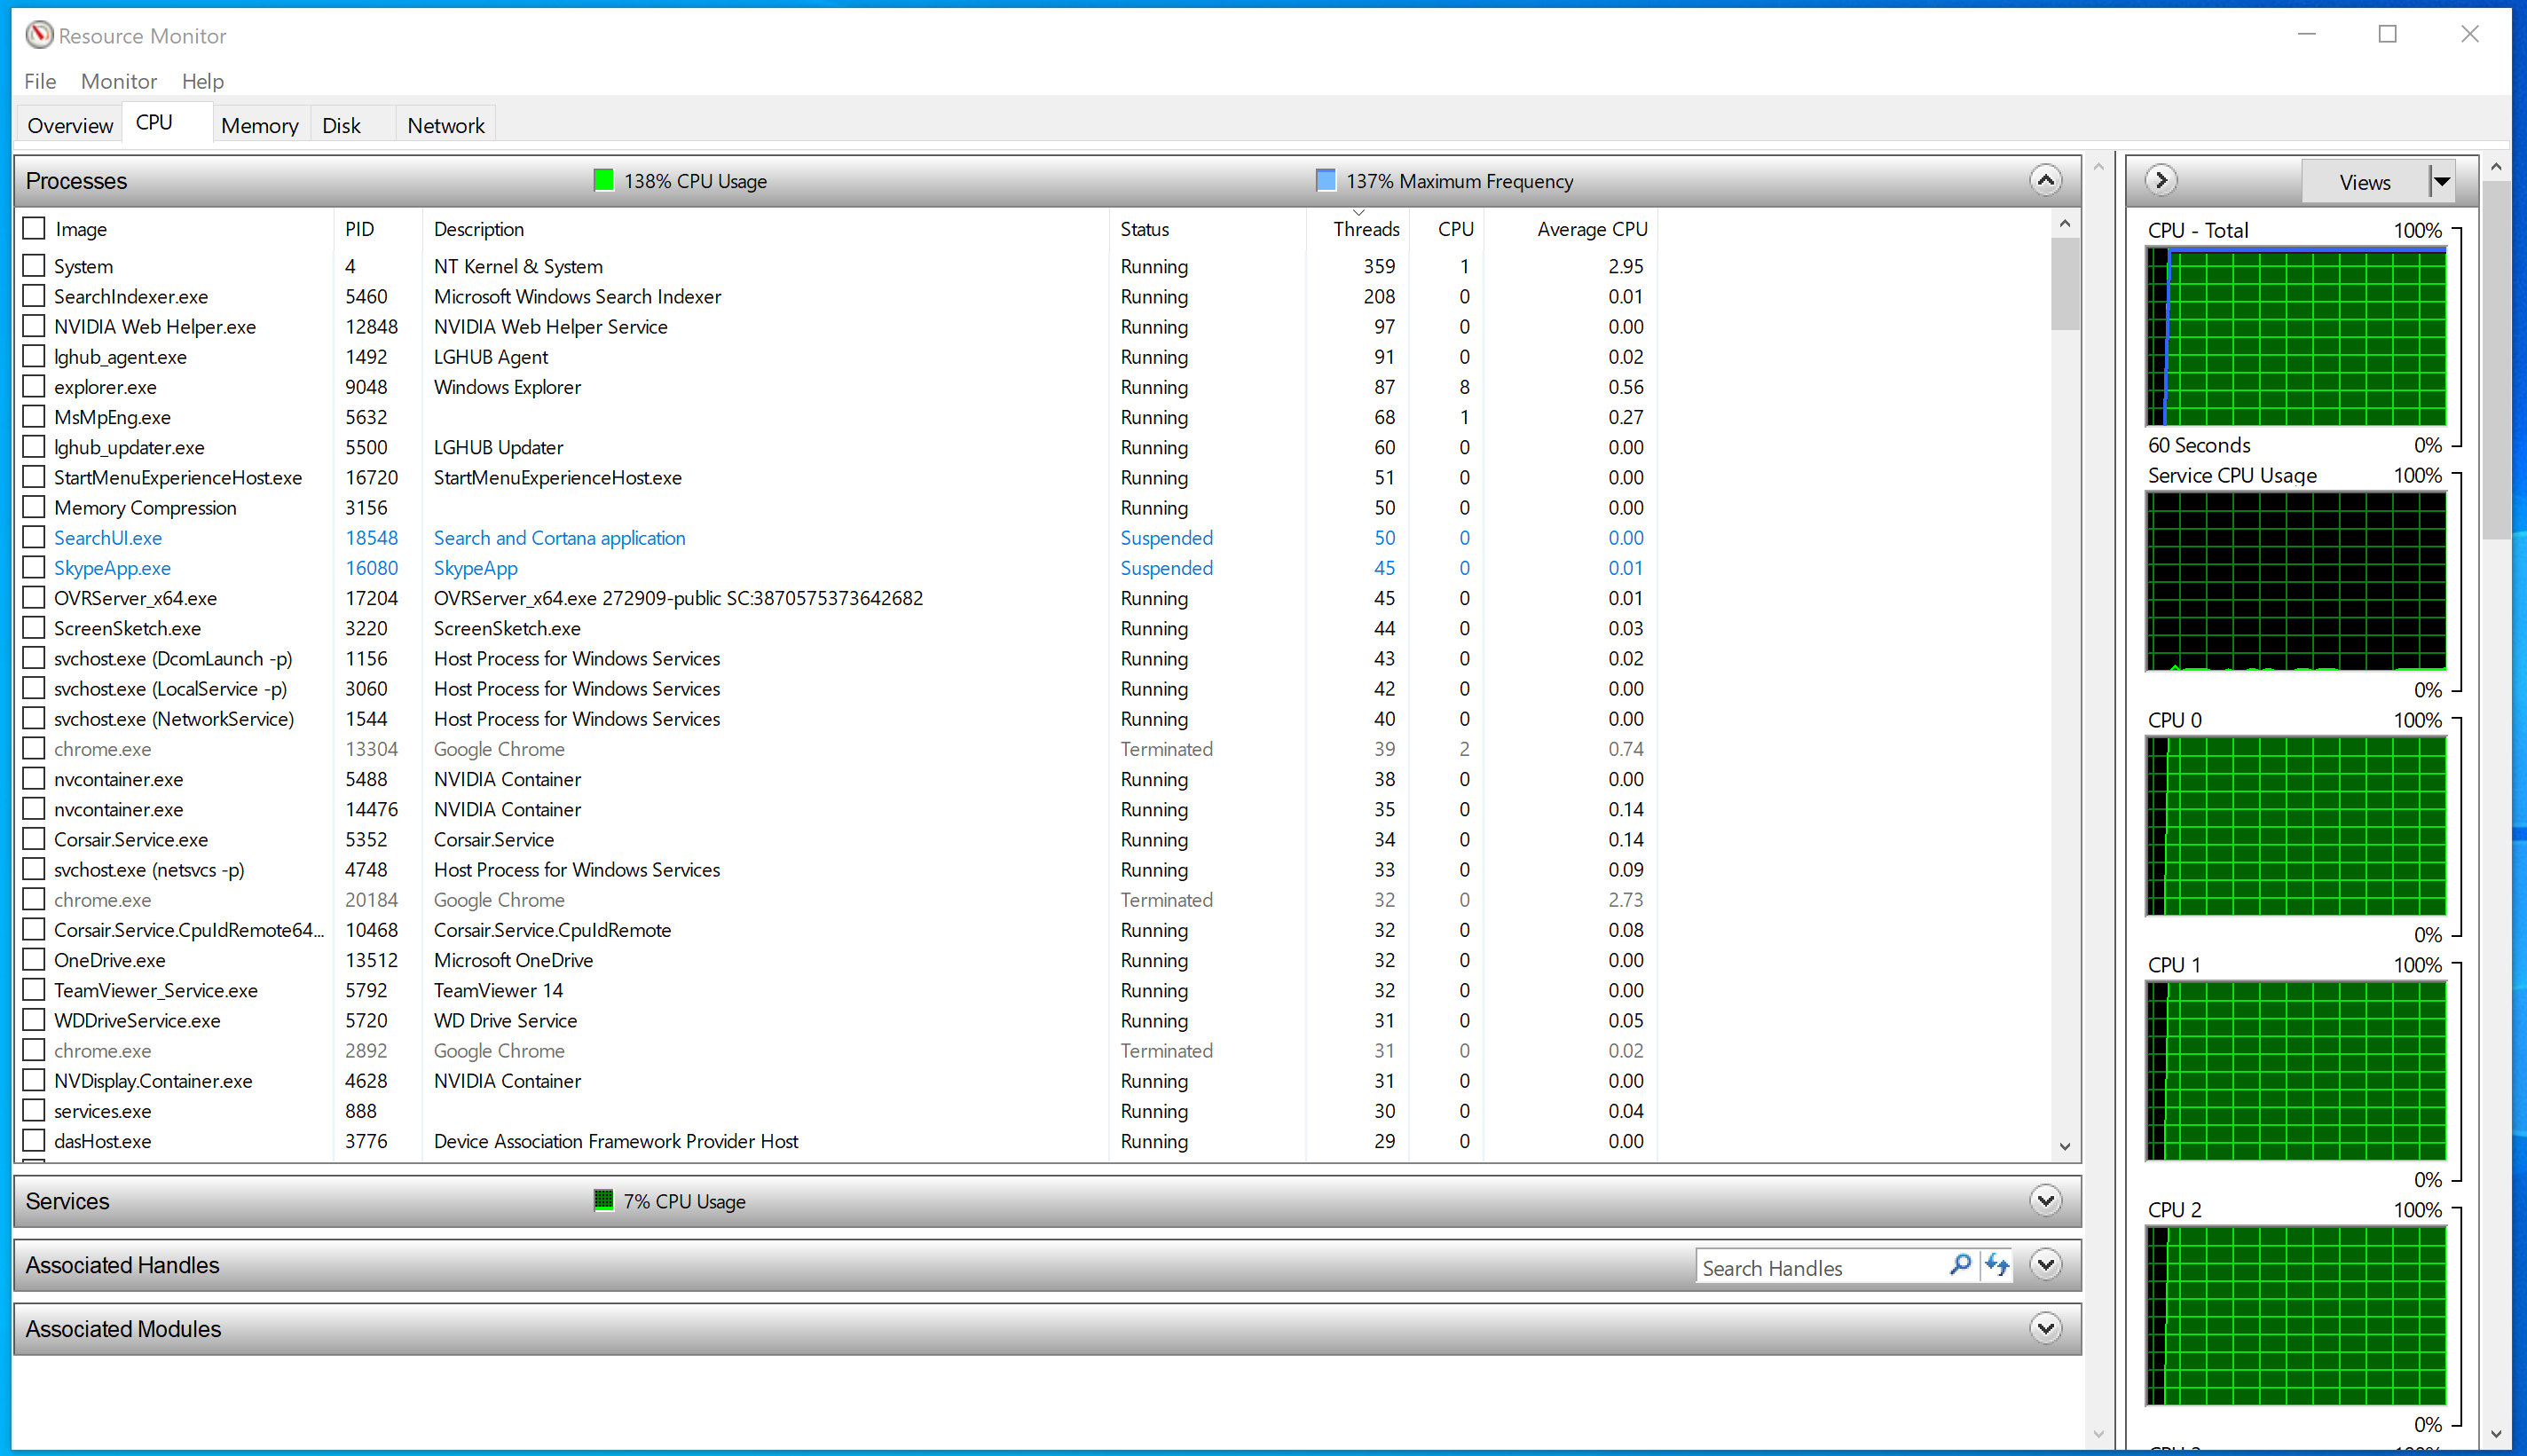Collapse the graph pane with the arrow button
This screenshot has width=2527, height=1456.
point(2161,180)
